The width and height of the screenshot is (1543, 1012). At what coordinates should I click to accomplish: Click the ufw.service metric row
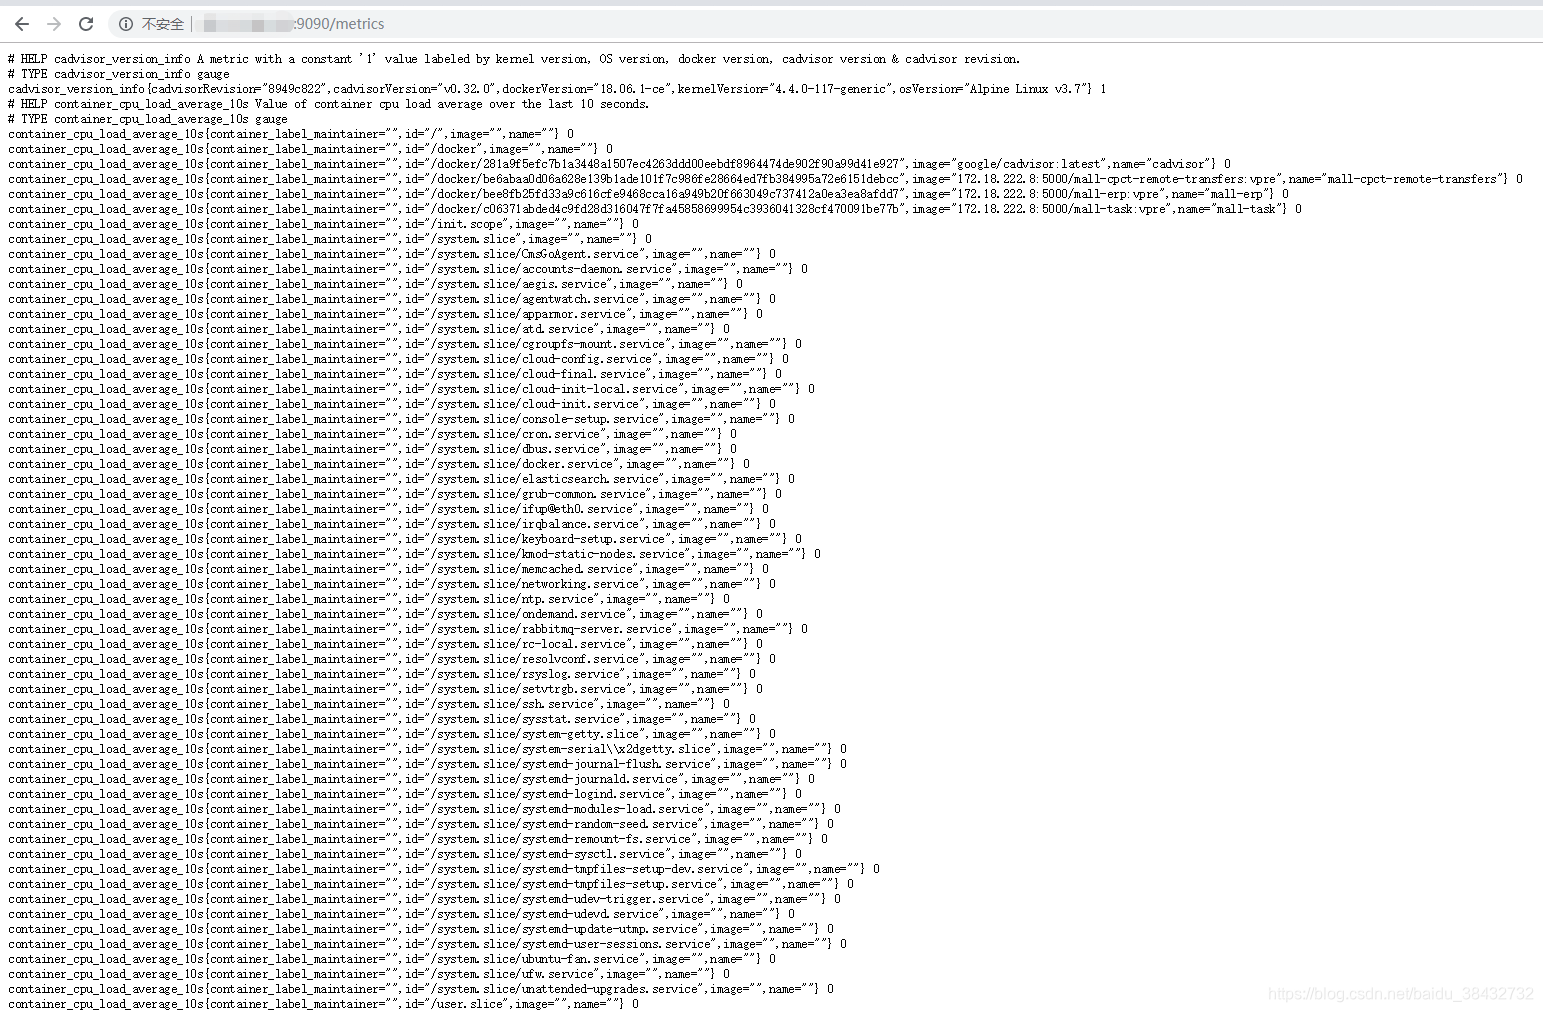pyautogui.click(x=369, y=974)
